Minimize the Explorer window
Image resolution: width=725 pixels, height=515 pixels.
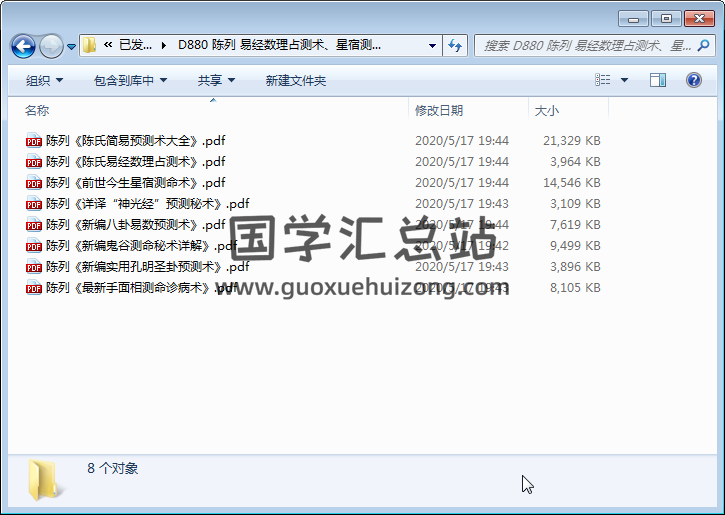pos(633,19)
